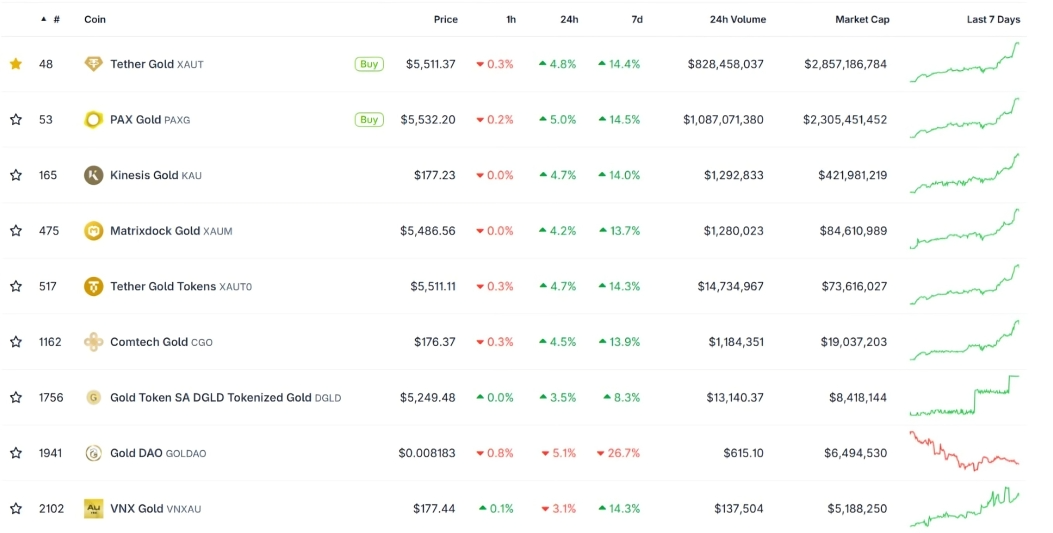Screen dimensions: 1053x533
Task: View Matrixdock Gold 7-day sparkline
Action: [965, 229]
